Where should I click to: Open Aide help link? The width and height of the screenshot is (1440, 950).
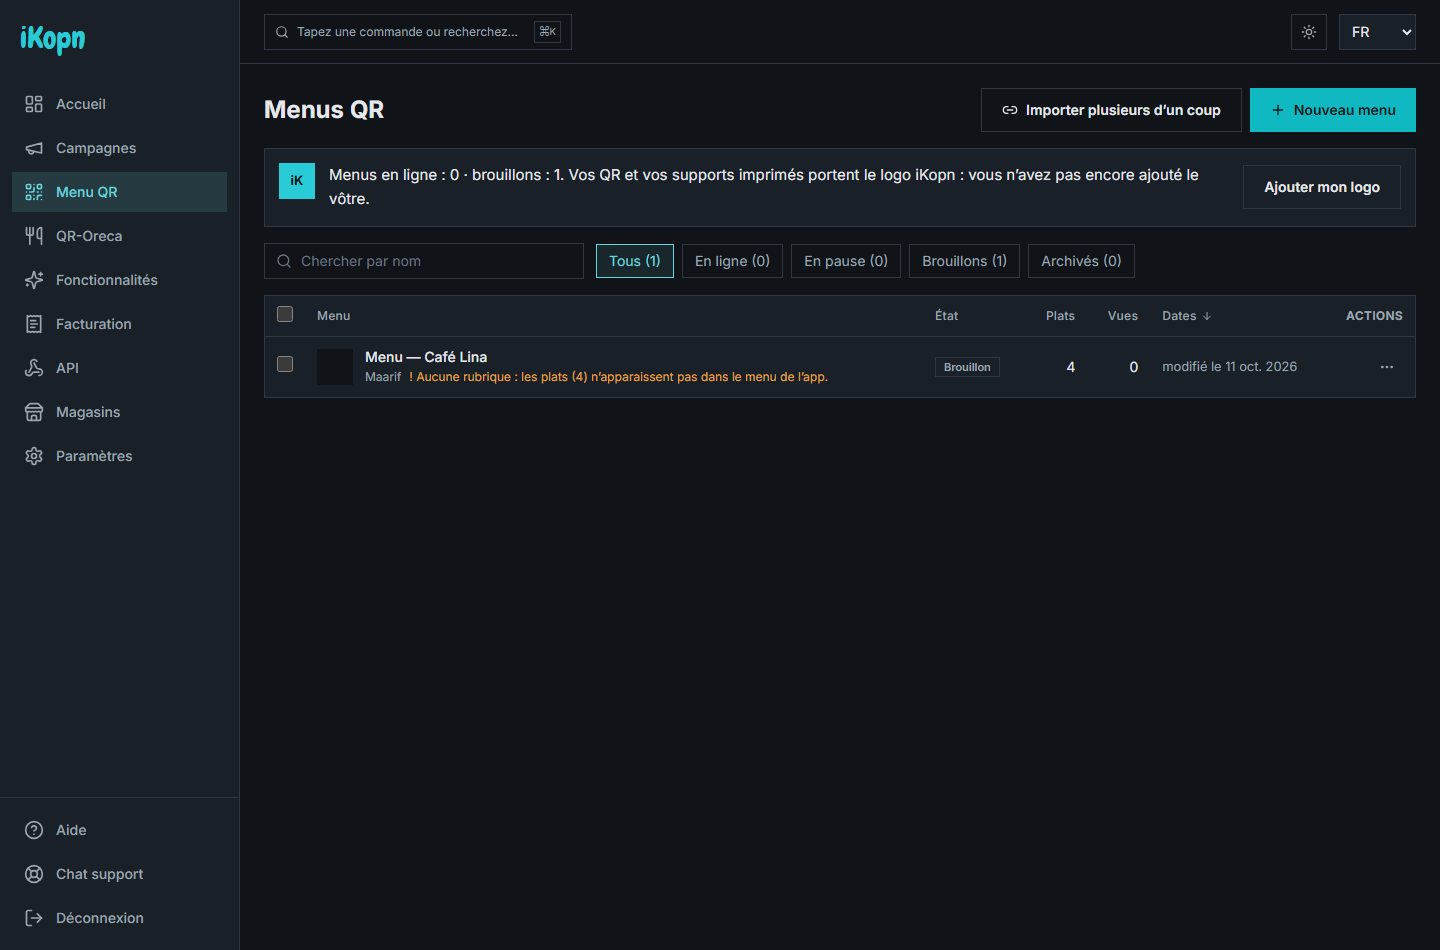[x=120, y=830]
